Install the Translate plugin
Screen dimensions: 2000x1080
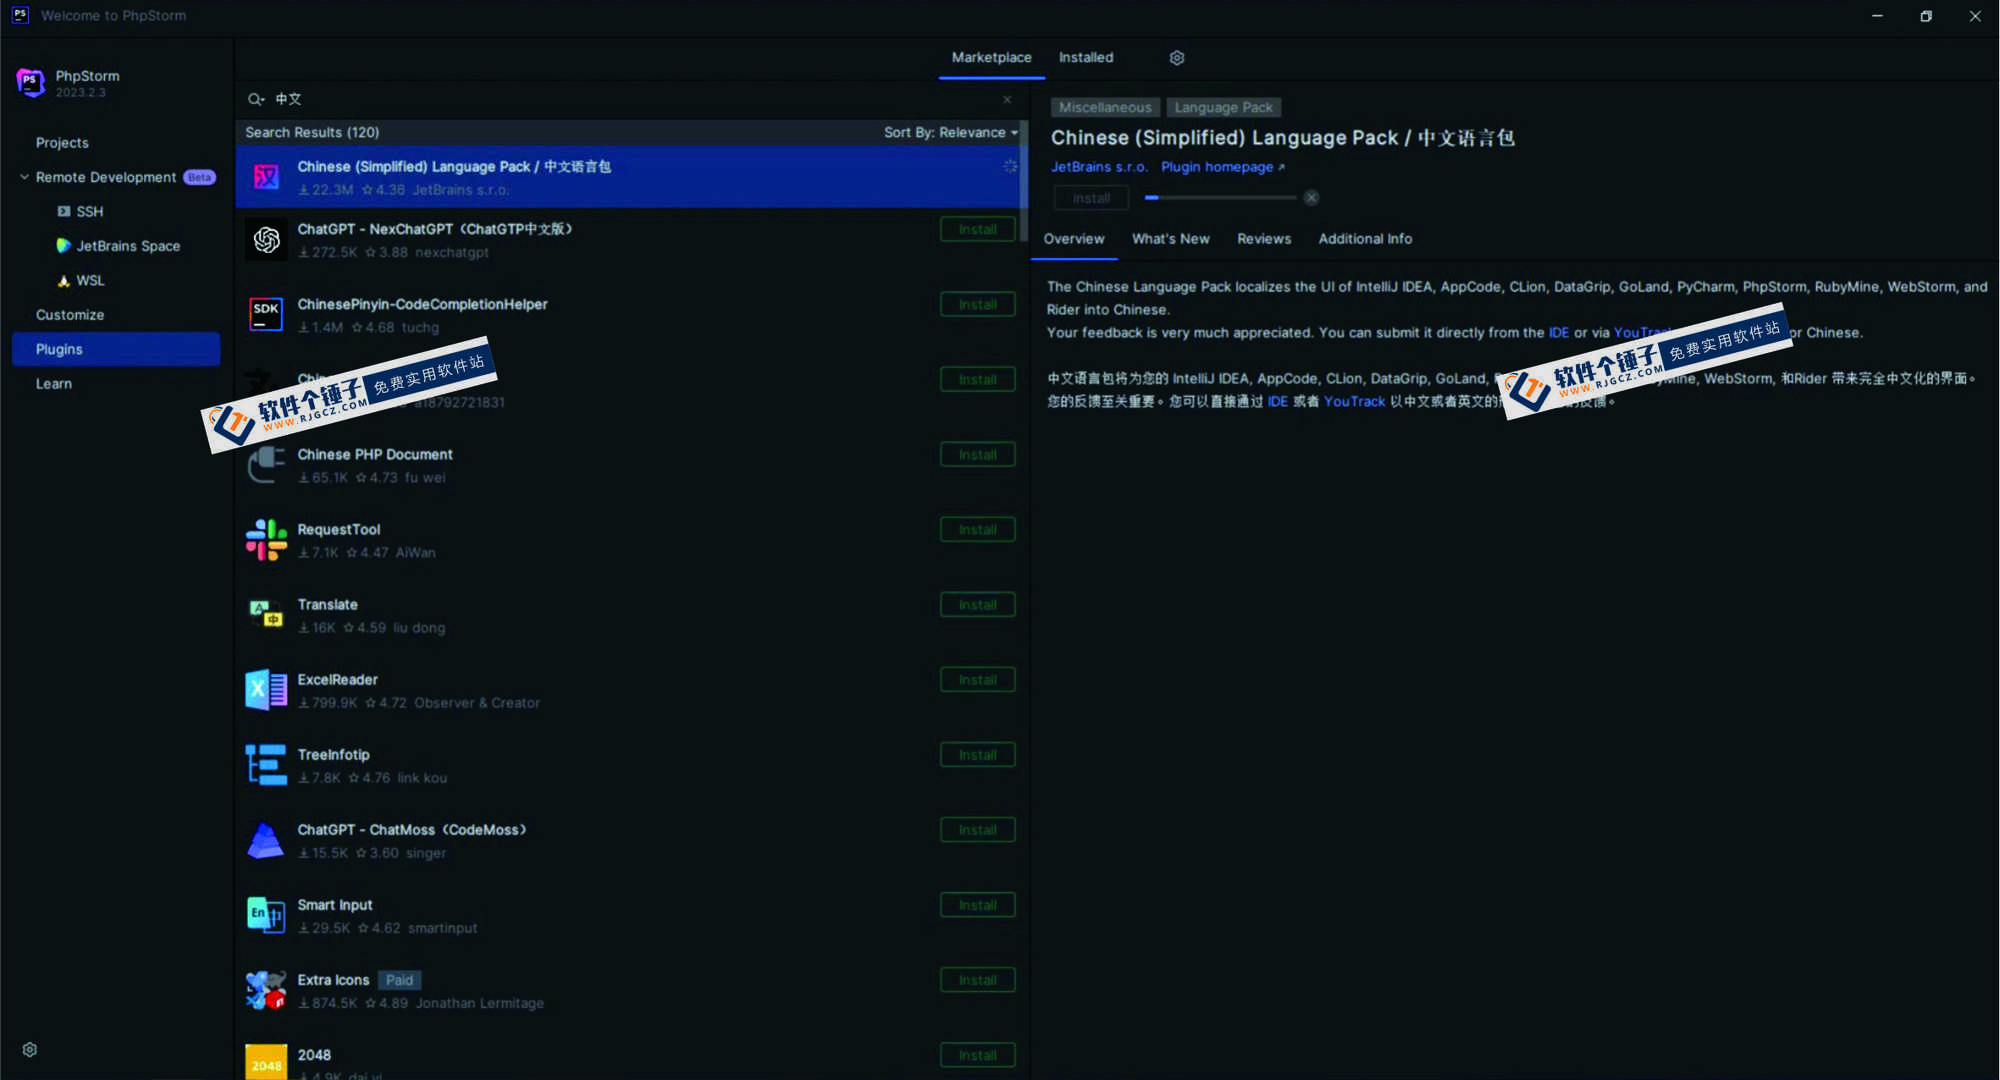tap(977, 604)
